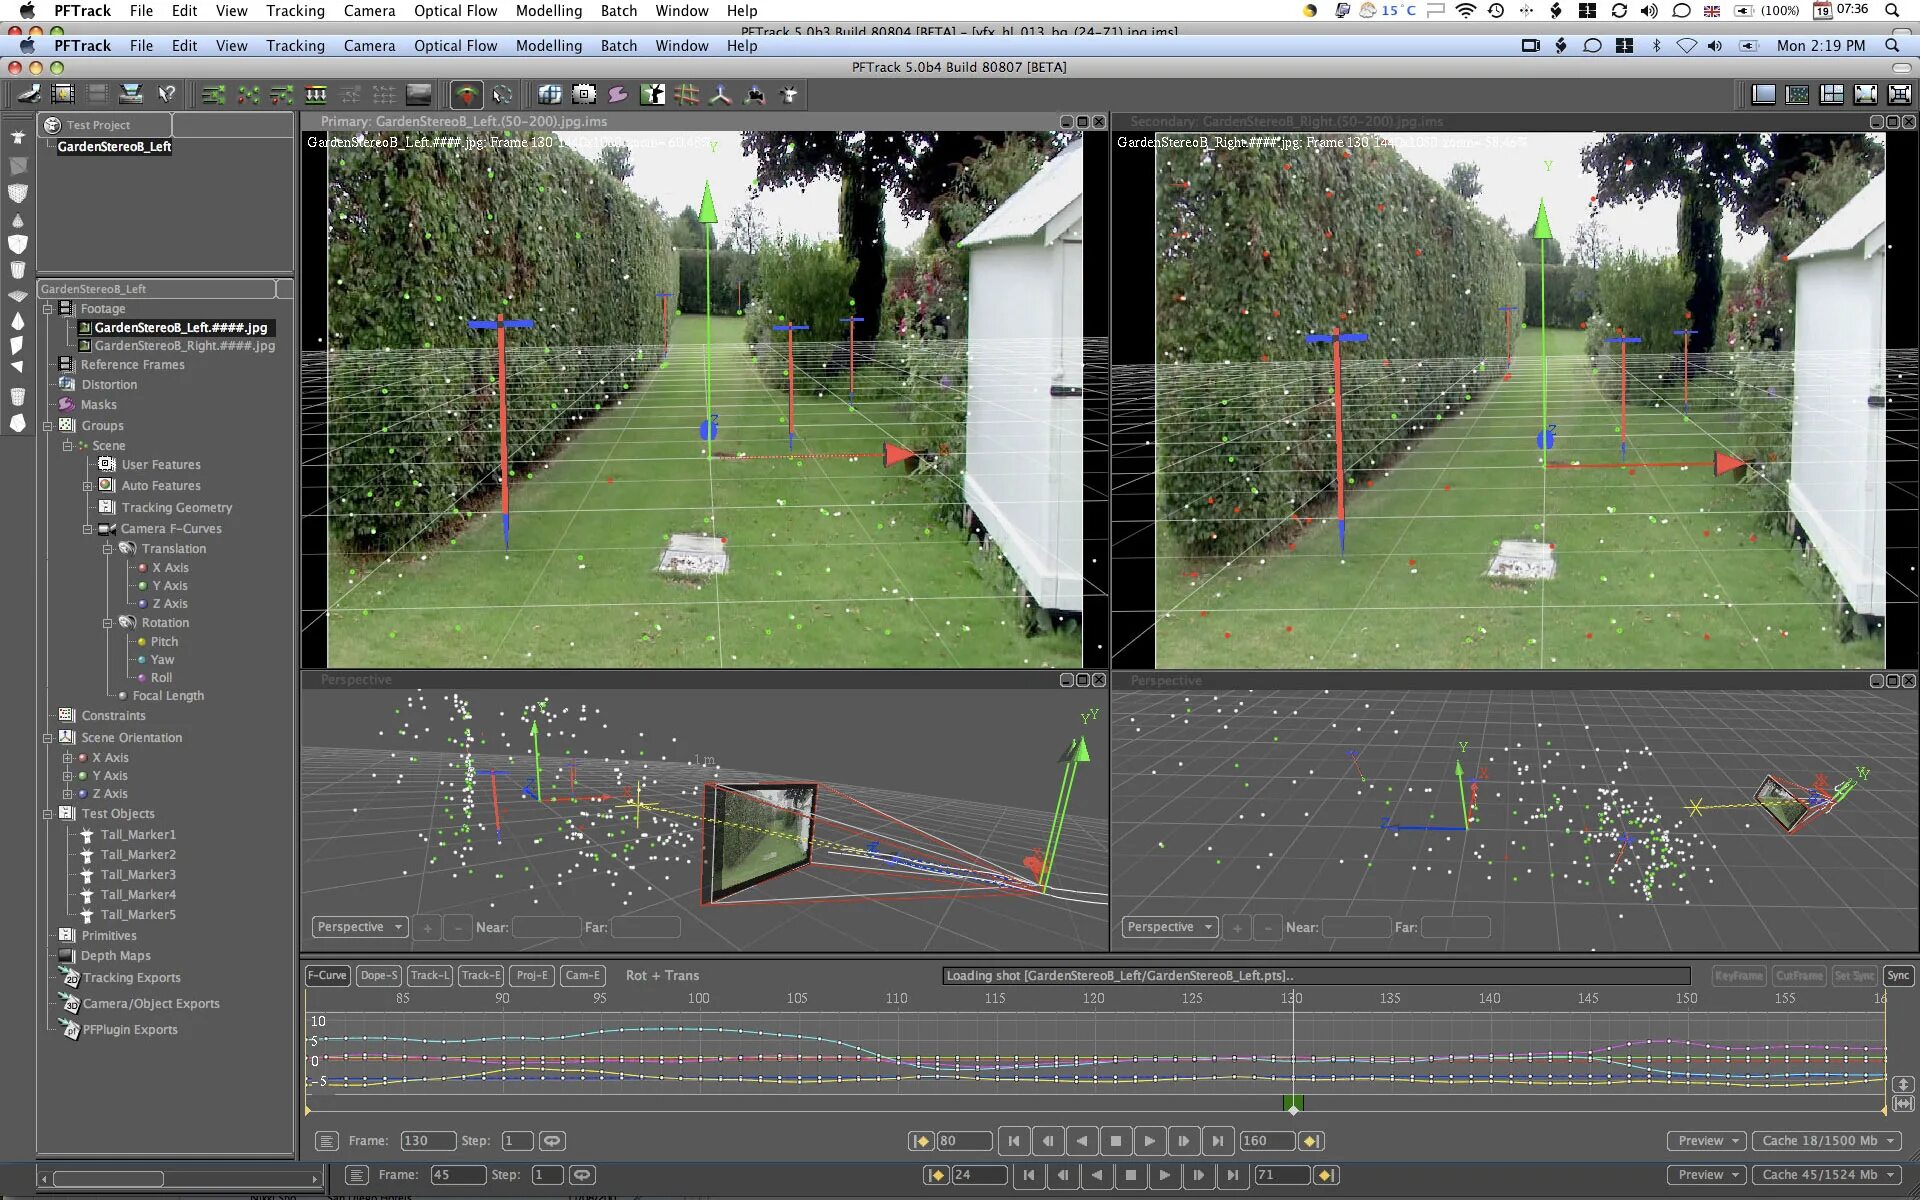The width and height of the screenshot is (1920, 1200).
Task: Click the Rot + Trans tab in timeline
Action: click(x=661, y=975)
